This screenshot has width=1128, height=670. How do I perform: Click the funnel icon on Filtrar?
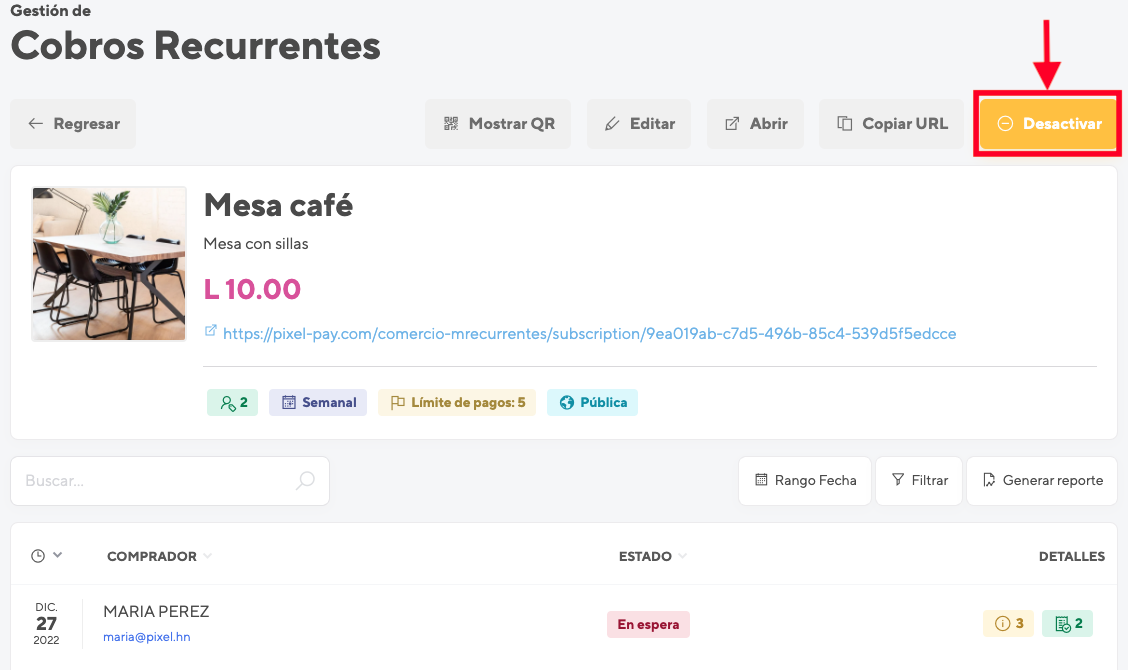898,479
